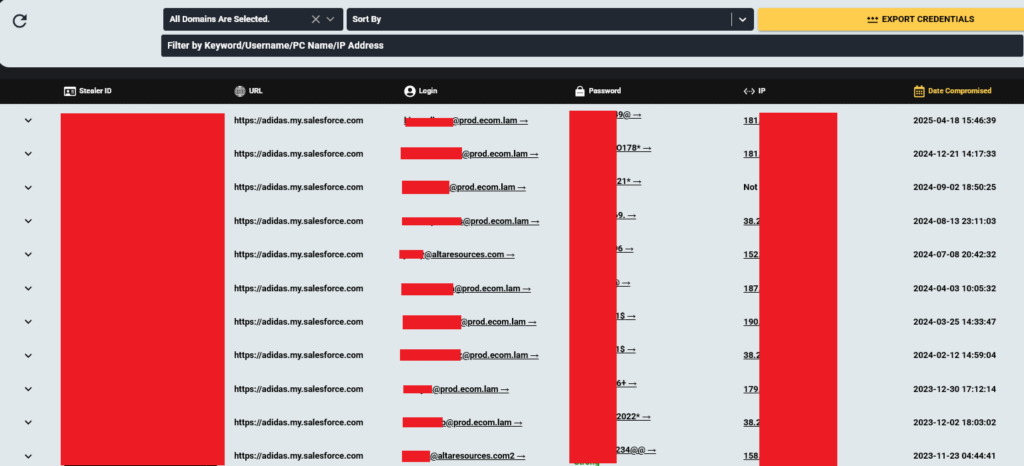The width and height of the screenshot is (1024, 466).
Task: Click the salesforce URL in the 2024-07-08 row
Action: 298,255
